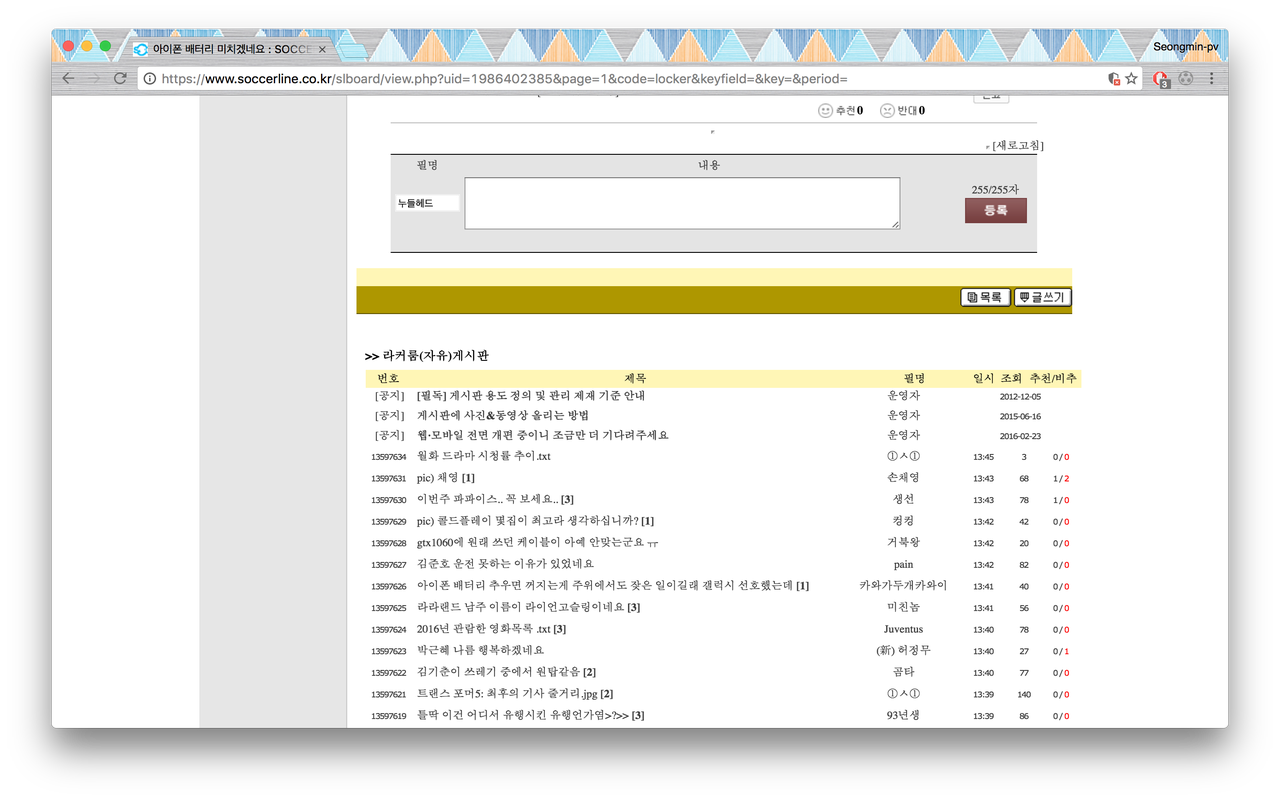Click author name 거북왕
The width and height of the screenshot is (1280, 800).
click(903, 543)
